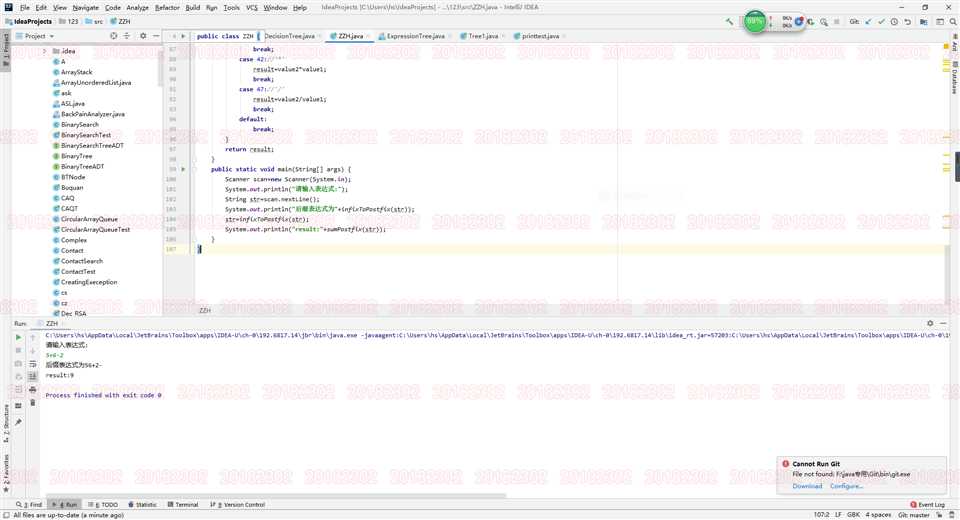Click GBK encoding in status bar
The height and width of the screenshot is (520, 960).
[x=853, y=515]
